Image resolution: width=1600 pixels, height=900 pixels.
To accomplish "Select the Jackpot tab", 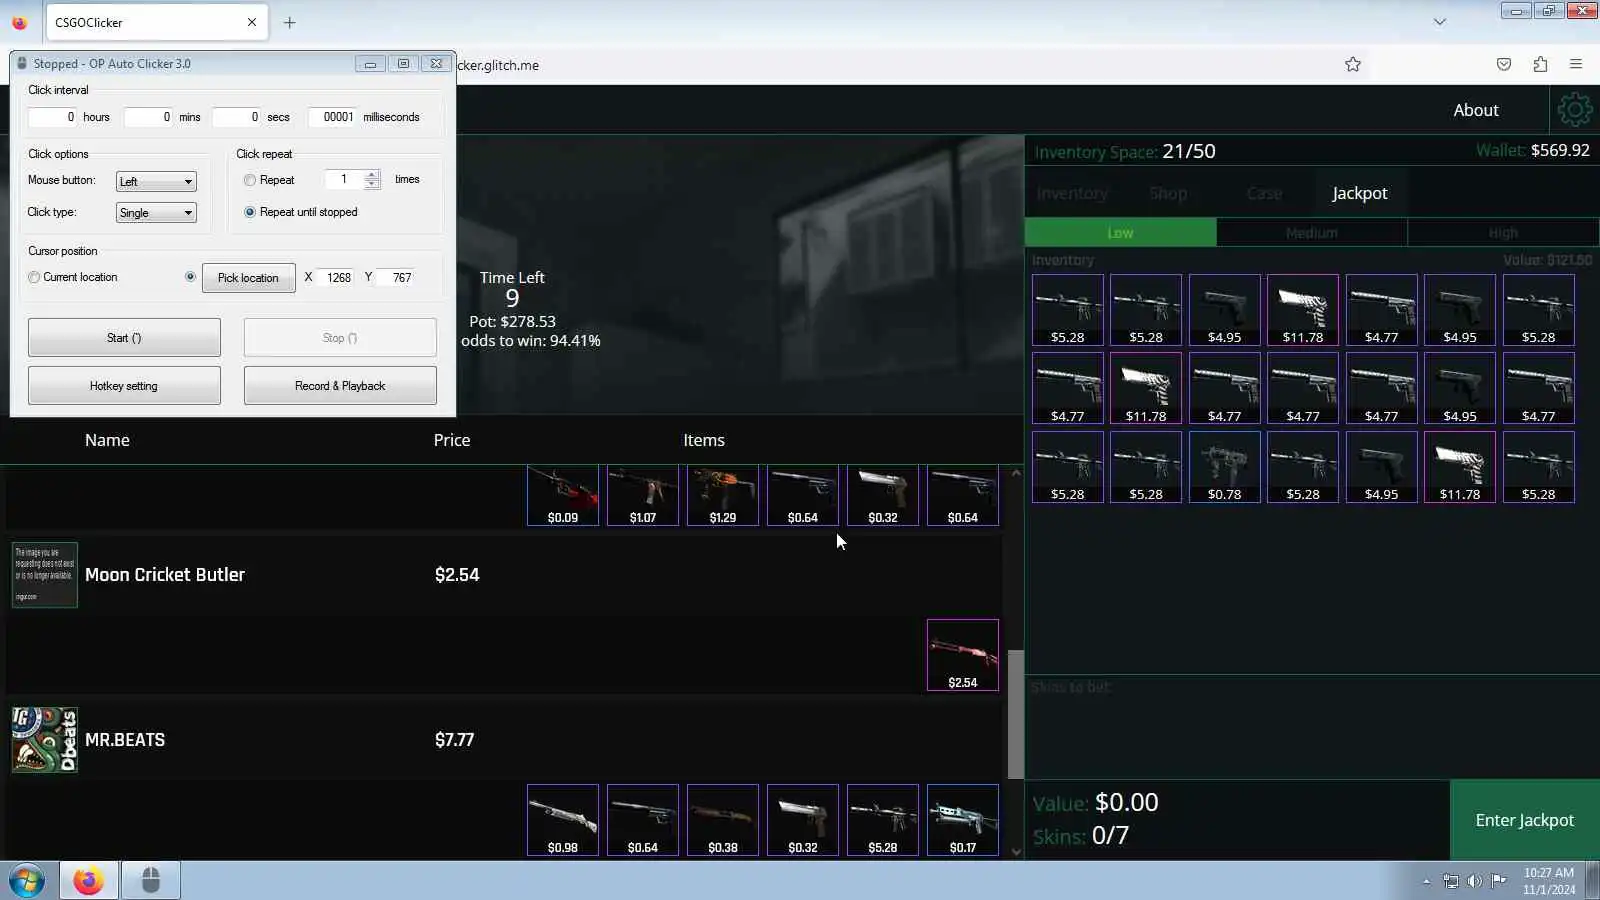I will (x=1360, y=193).
